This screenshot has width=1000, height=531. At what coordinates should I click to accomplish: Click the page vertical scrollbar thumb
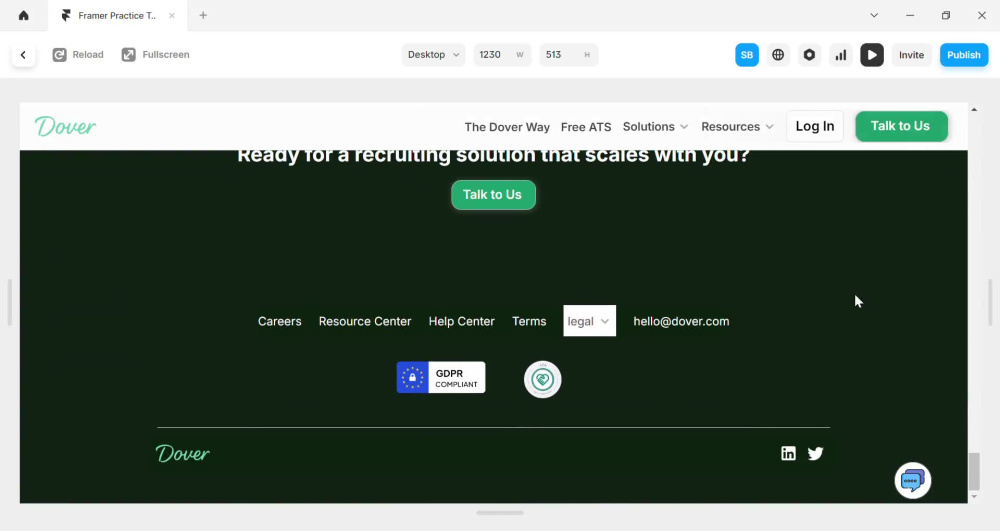[974, 471]
